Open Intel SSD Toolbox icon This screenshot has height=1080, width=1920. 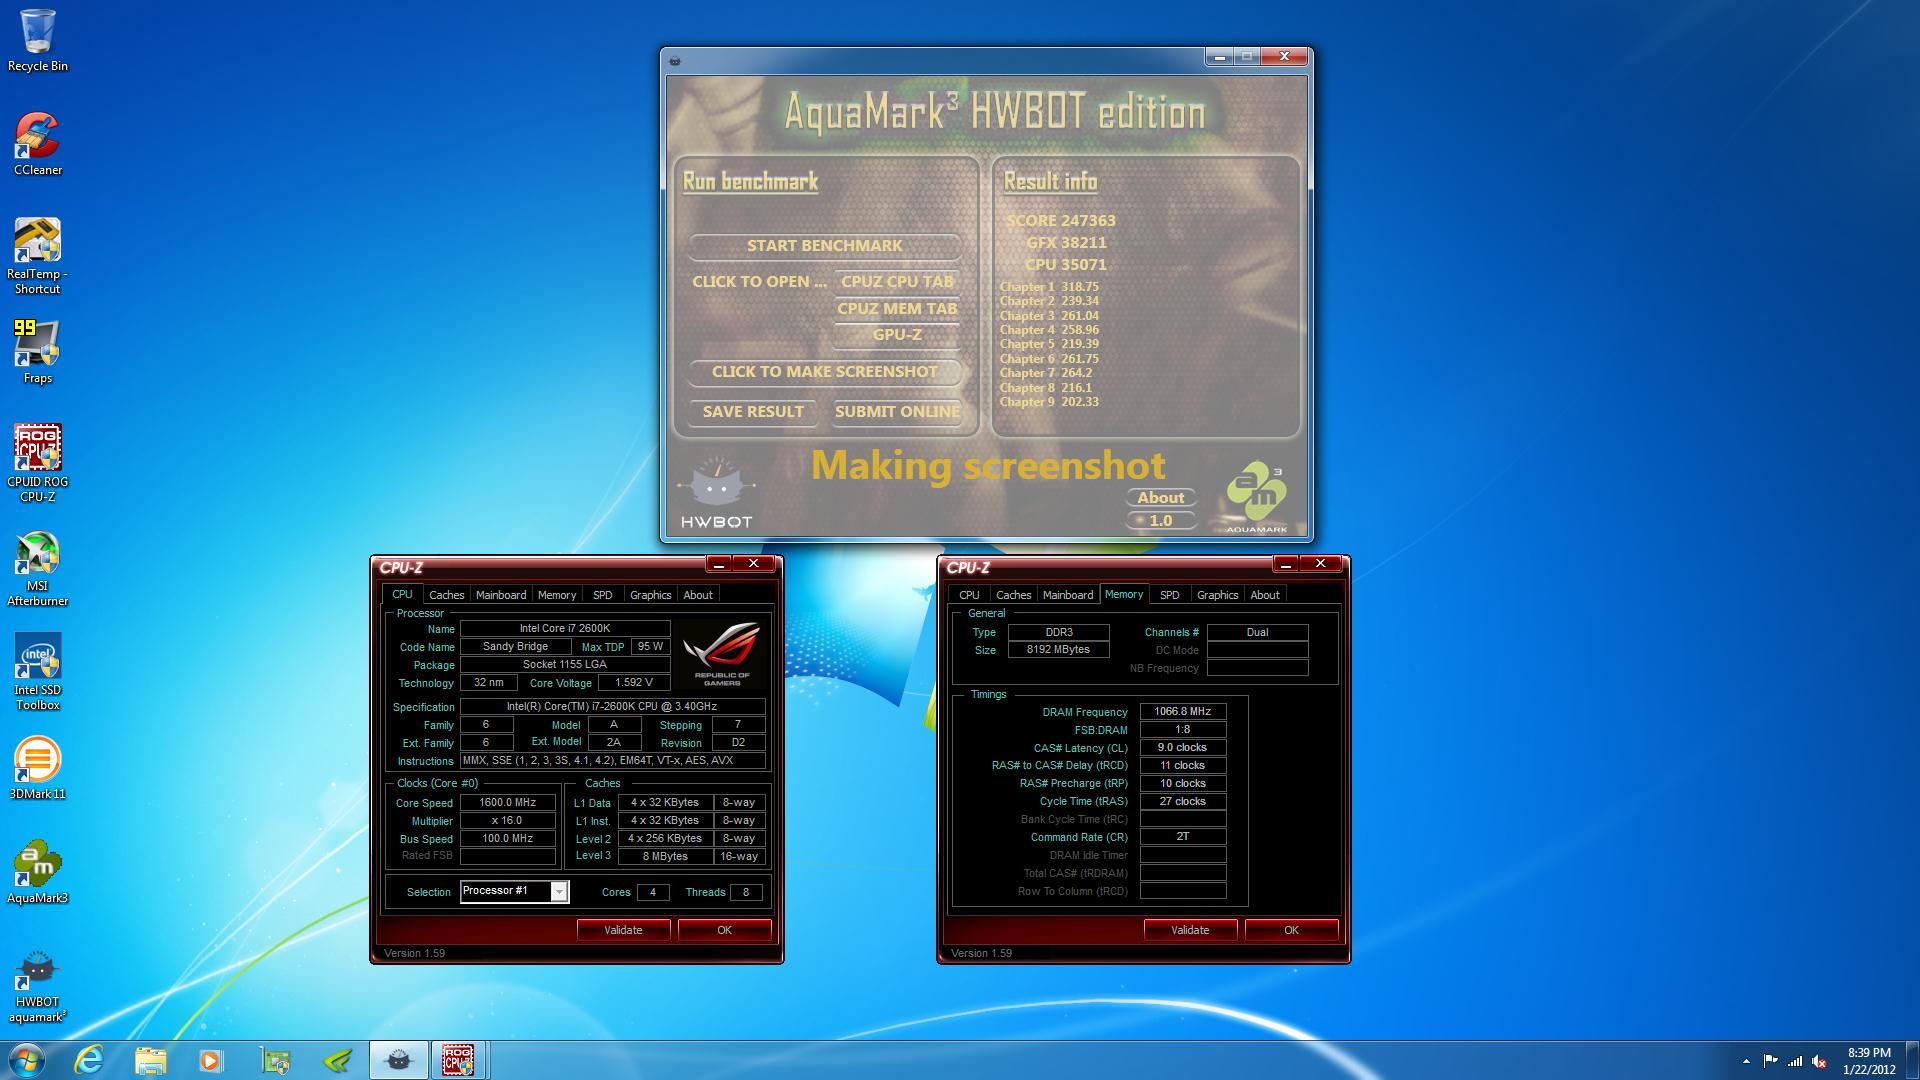point(38,671)
